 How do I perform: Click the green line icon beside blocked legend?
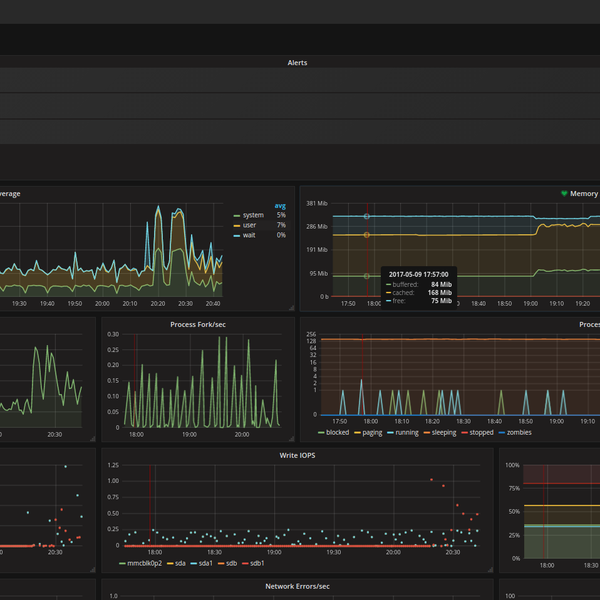[320, 433]
